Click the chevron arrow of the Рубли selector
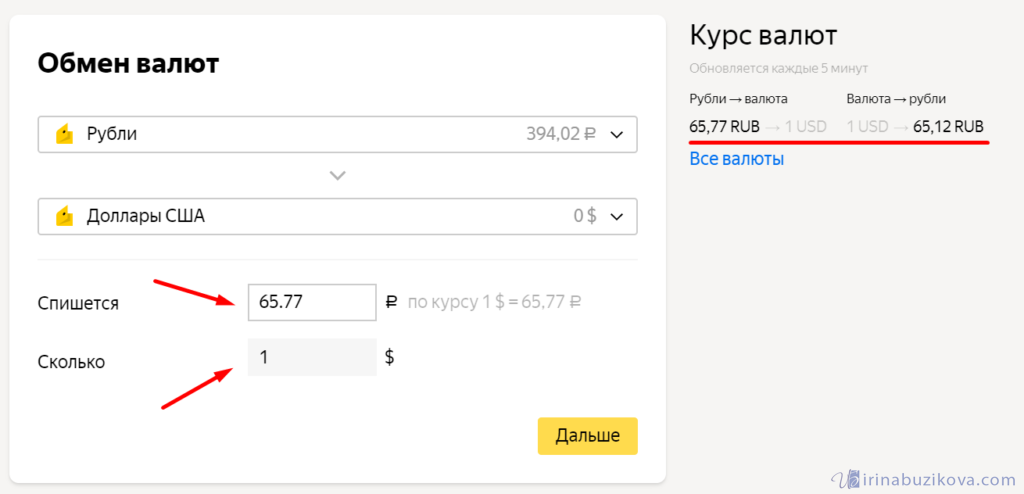This screenshot has height=494, width=1024. 616,135
